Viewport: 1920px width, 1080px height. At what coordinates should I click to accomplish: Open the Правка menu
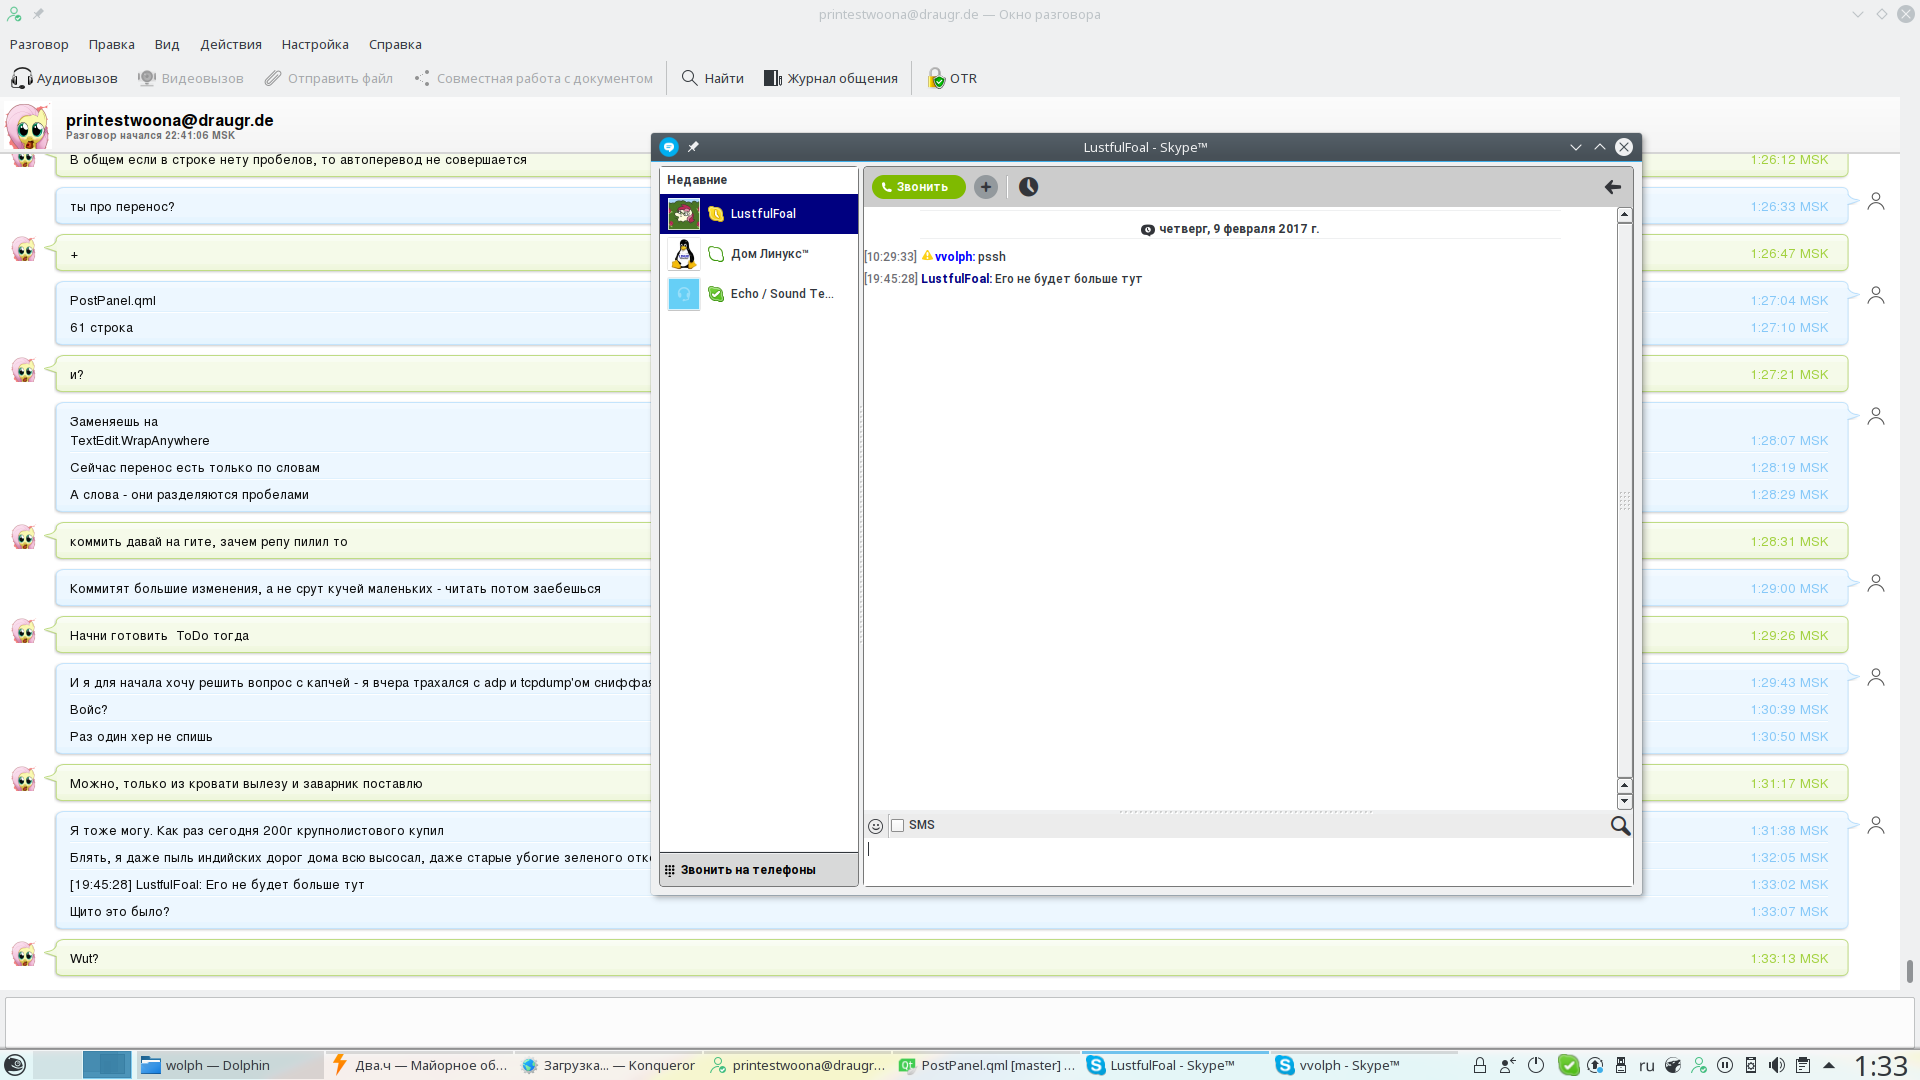point(111,44)
